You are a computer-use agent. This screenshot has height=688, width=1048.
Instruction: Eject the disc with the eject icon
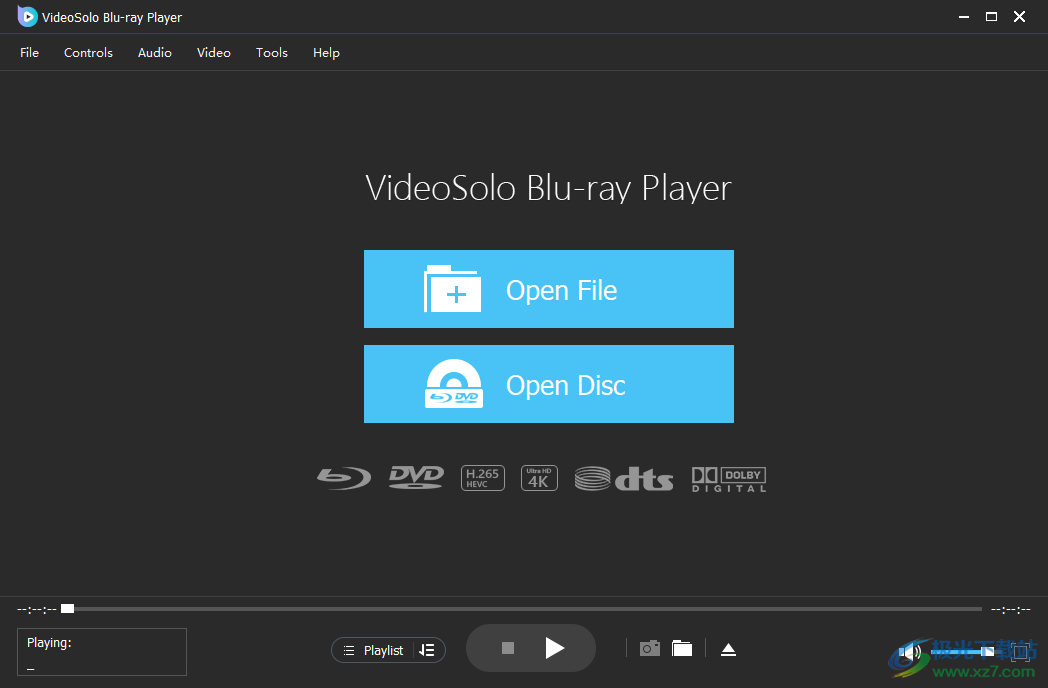[729, 649]
